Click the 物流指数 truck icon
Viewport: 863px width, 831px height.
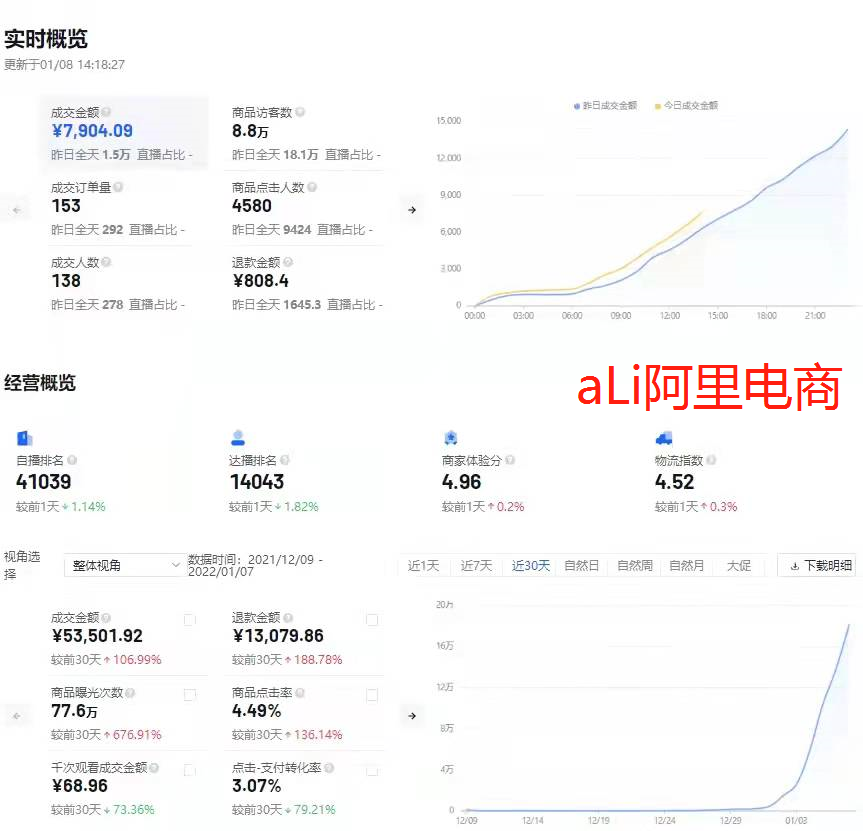(x=664, y=438)
